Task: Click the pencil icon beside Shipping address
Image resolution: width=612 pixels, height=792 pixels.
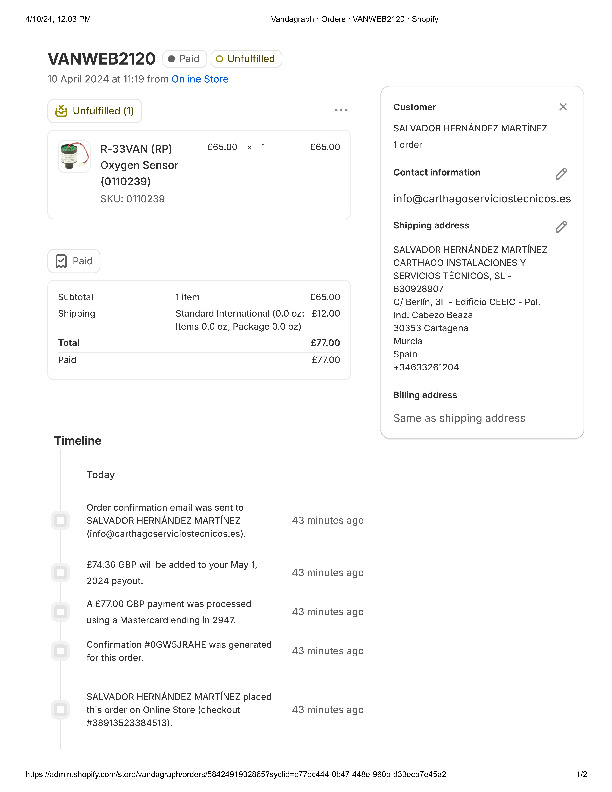Action: point(562,227)
